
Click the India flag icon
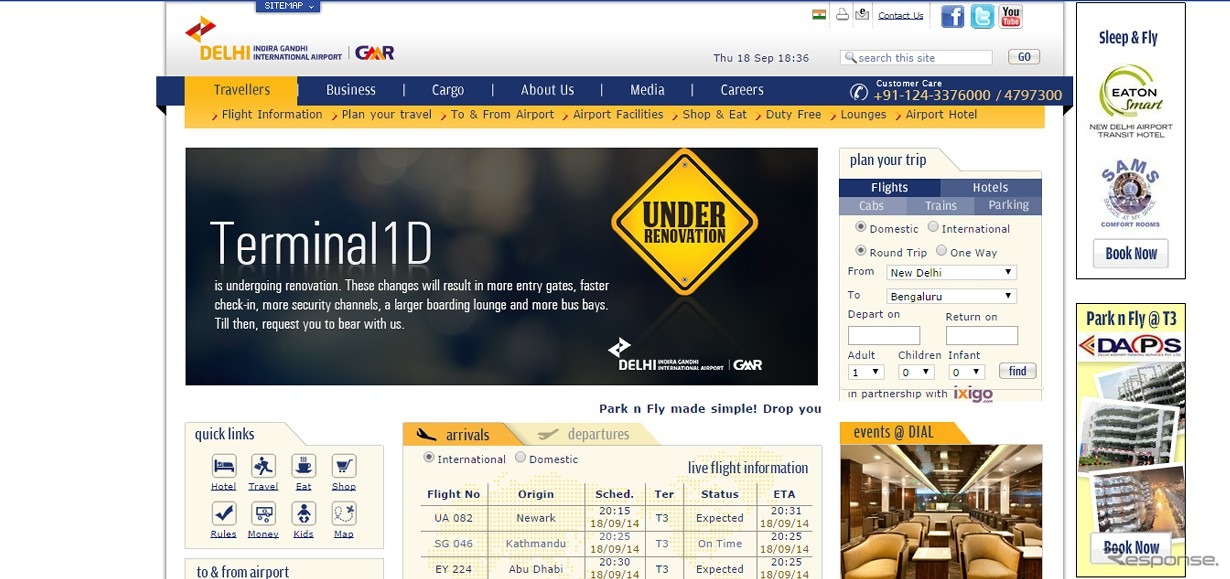point(819,14)
